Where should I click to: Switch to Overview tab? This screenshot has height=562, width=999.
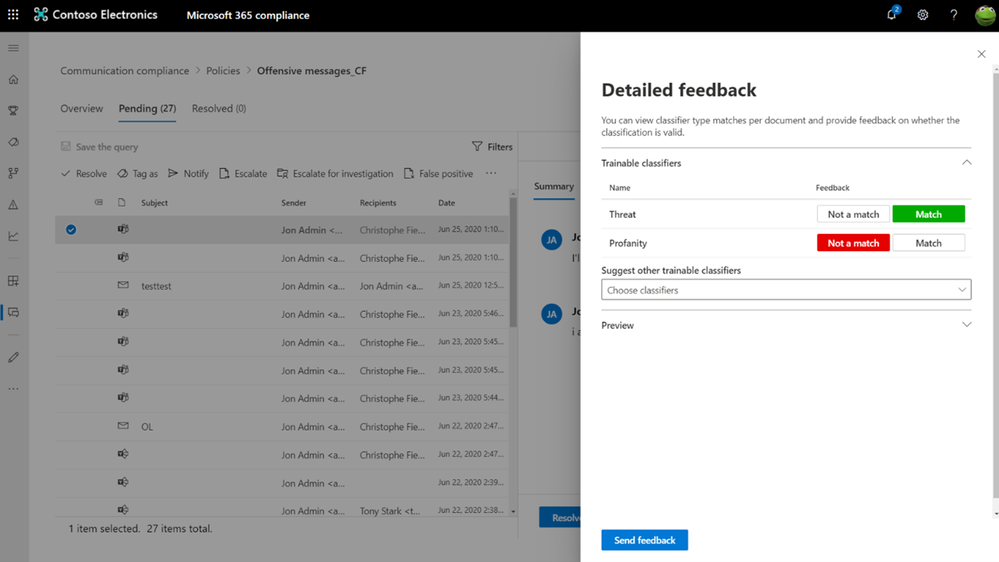[82, 108]
